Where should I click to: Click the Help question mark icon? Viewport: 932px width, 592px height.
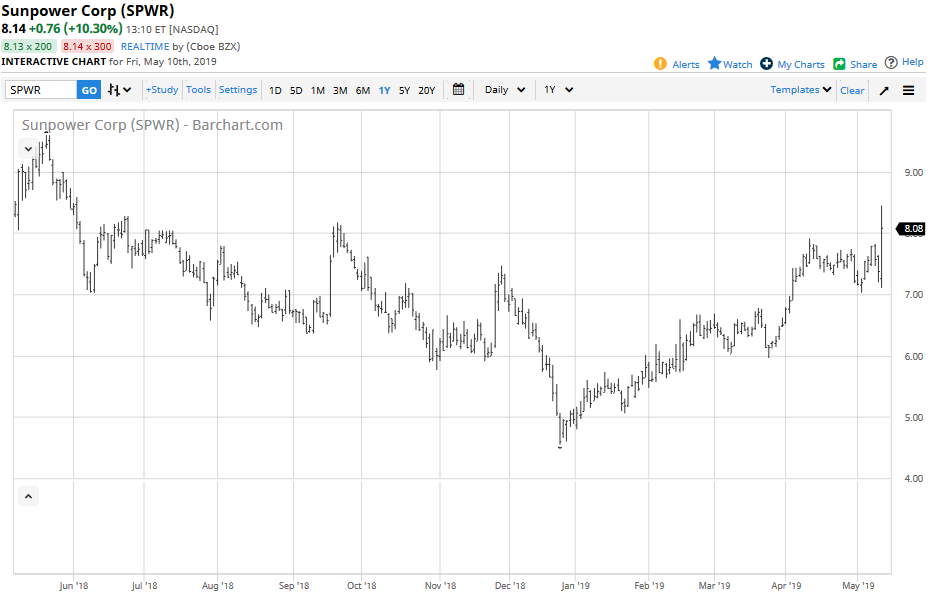tap(891, 62)
